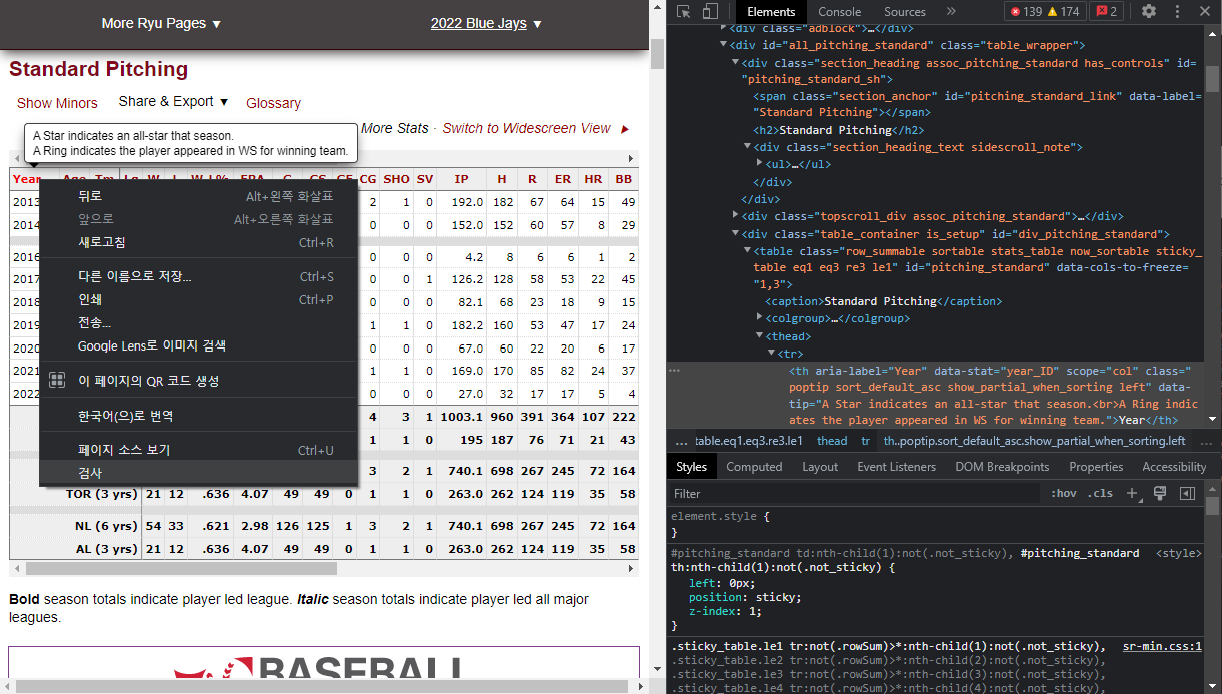The width and height of the screenshot is (1222, 694).
Task: Open the Accessibility tab
Action: coord(1174,467)
